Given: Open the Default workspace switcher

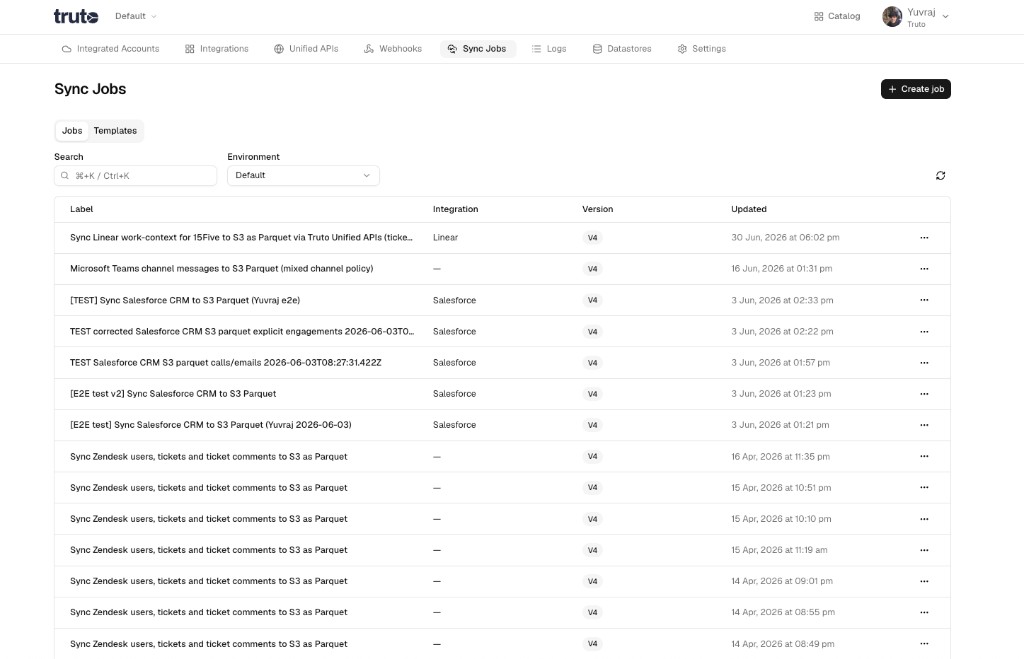Looking at the screenshot, I should 136,16.
